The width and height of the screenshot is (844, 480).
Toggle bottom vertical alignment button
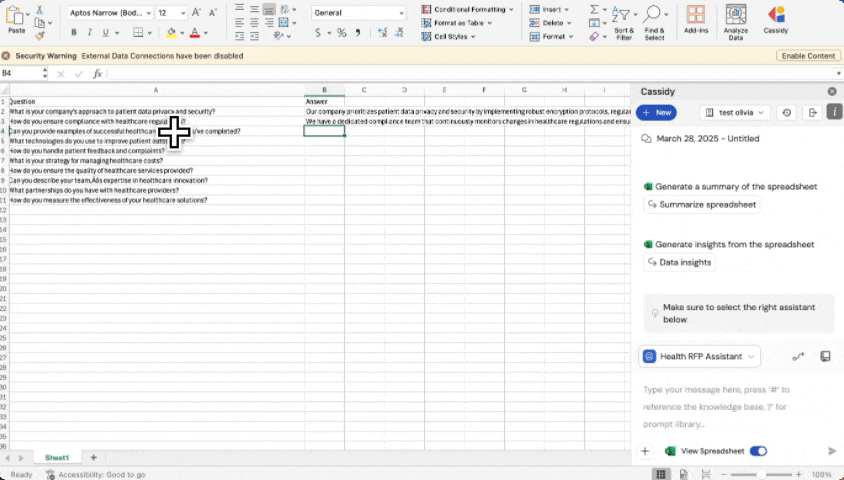(x=269, y=9)
